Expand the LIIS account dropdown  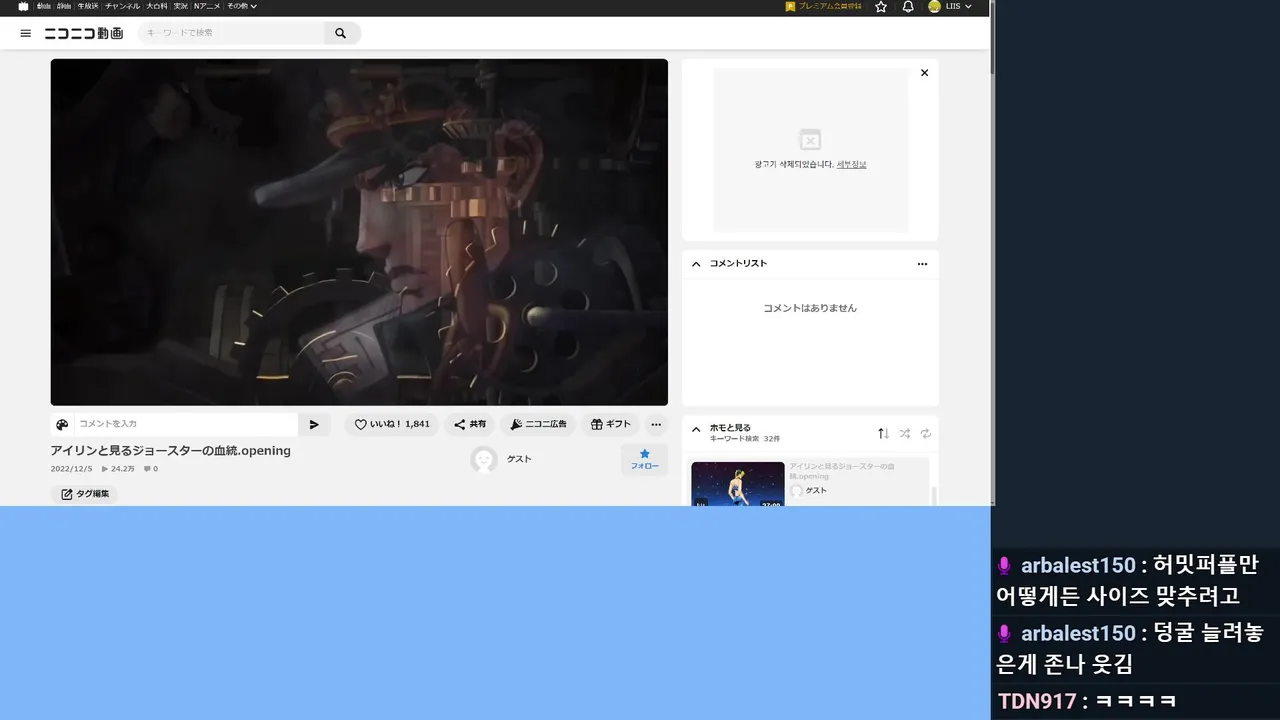pos(958,6)
